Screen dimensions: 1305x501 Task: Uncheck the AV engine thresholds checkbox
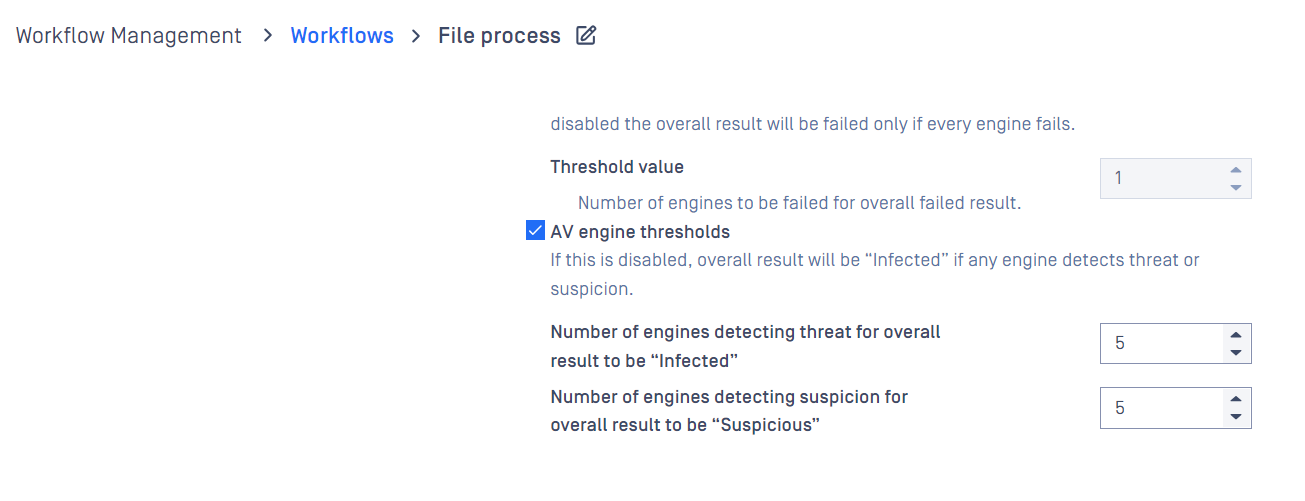[x=535, y=232]
